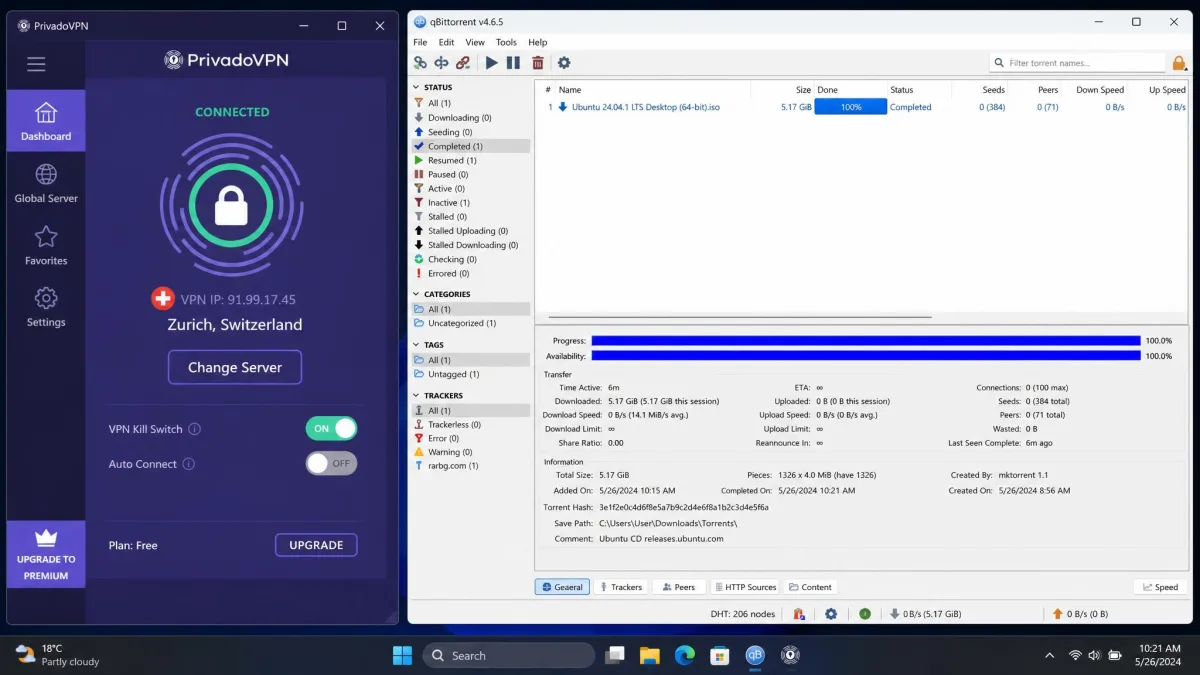
Task: Click the PrivadoVPN hamburger menu icon
Action: [x=36, y=64]
